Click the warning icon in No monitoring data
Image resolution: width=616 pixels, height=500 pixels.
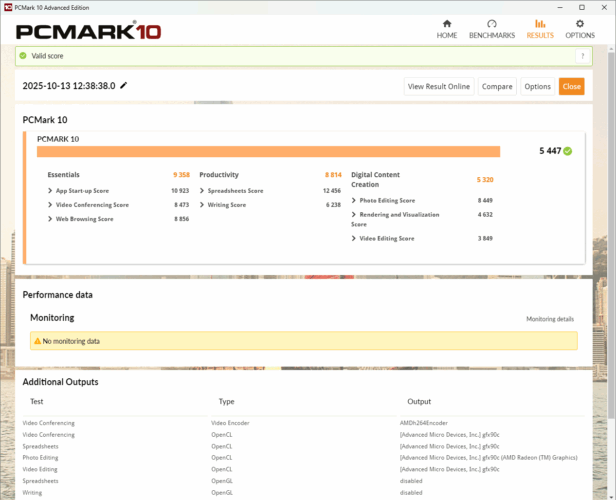[x=37, y=341]
